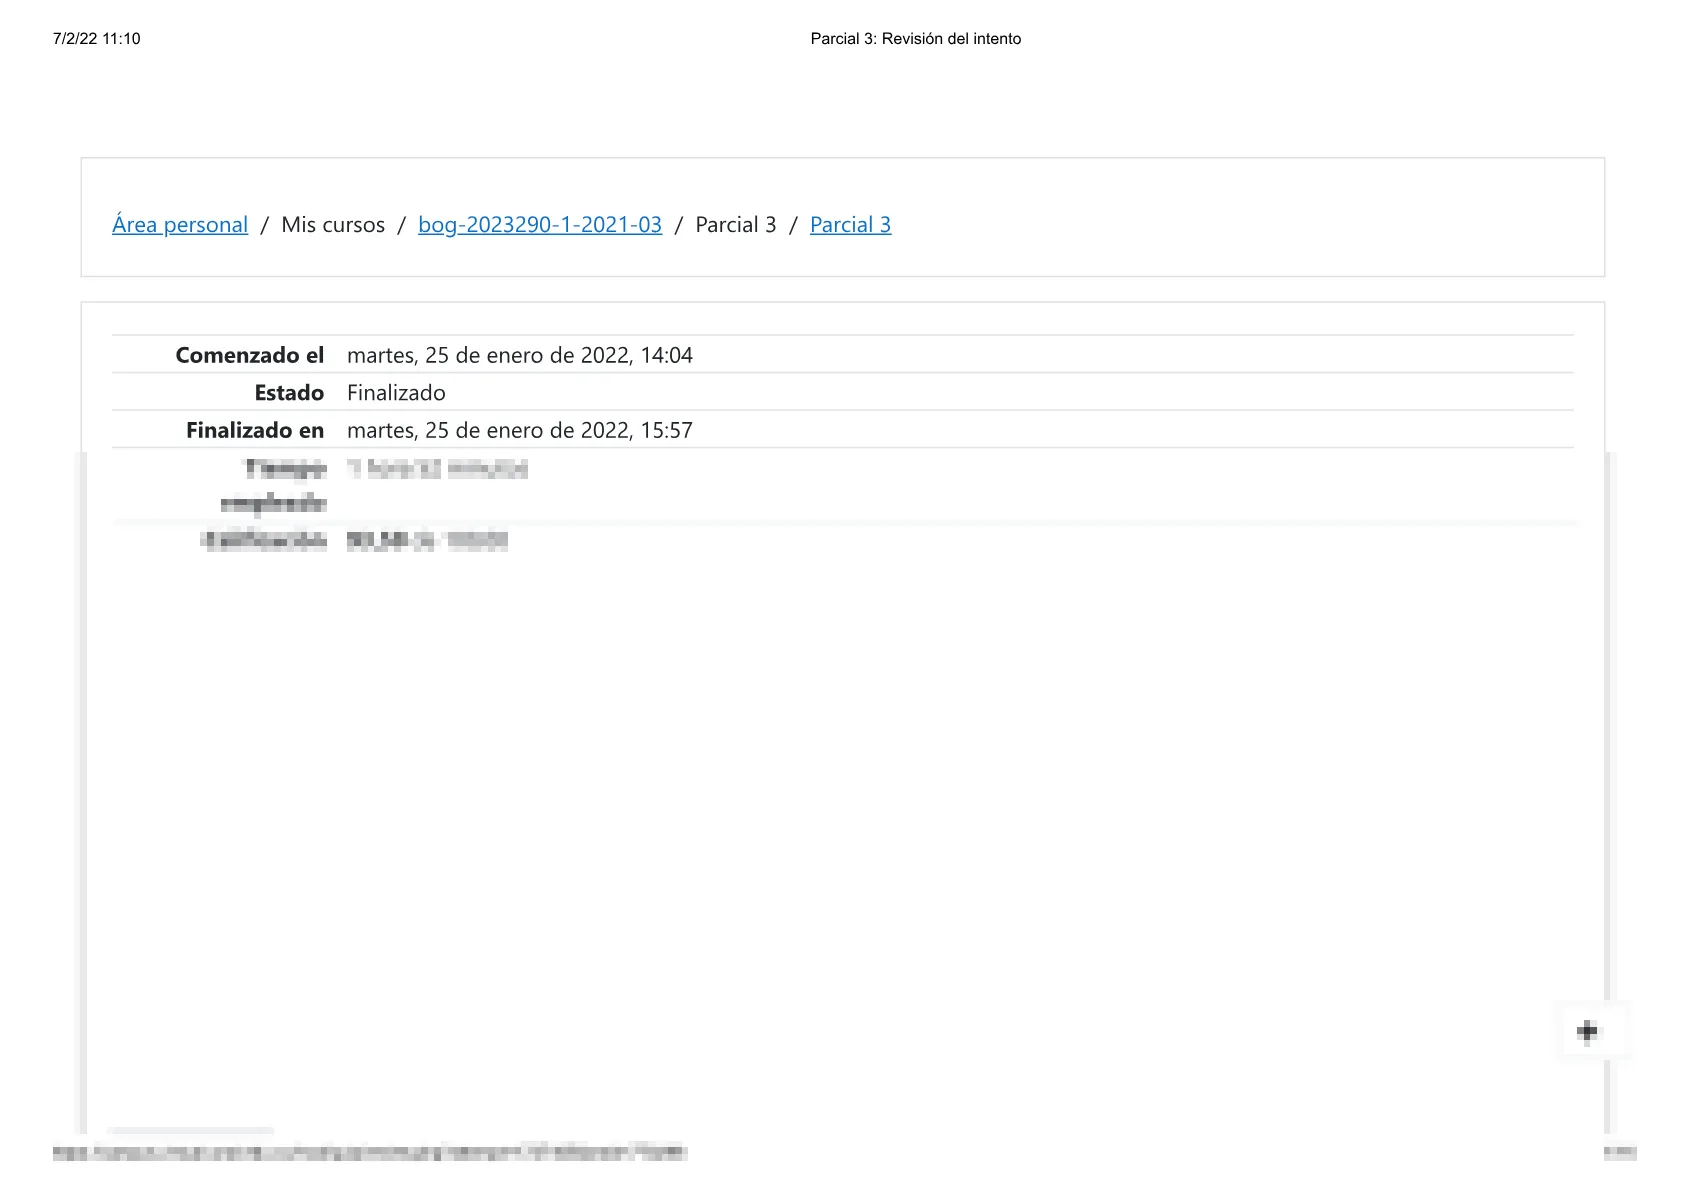Image resolution: width=1683 pixels, height=1189 pixels.
Task: Open the bog-2023290-1-2021-03 course link
Action: pos(540,225)
